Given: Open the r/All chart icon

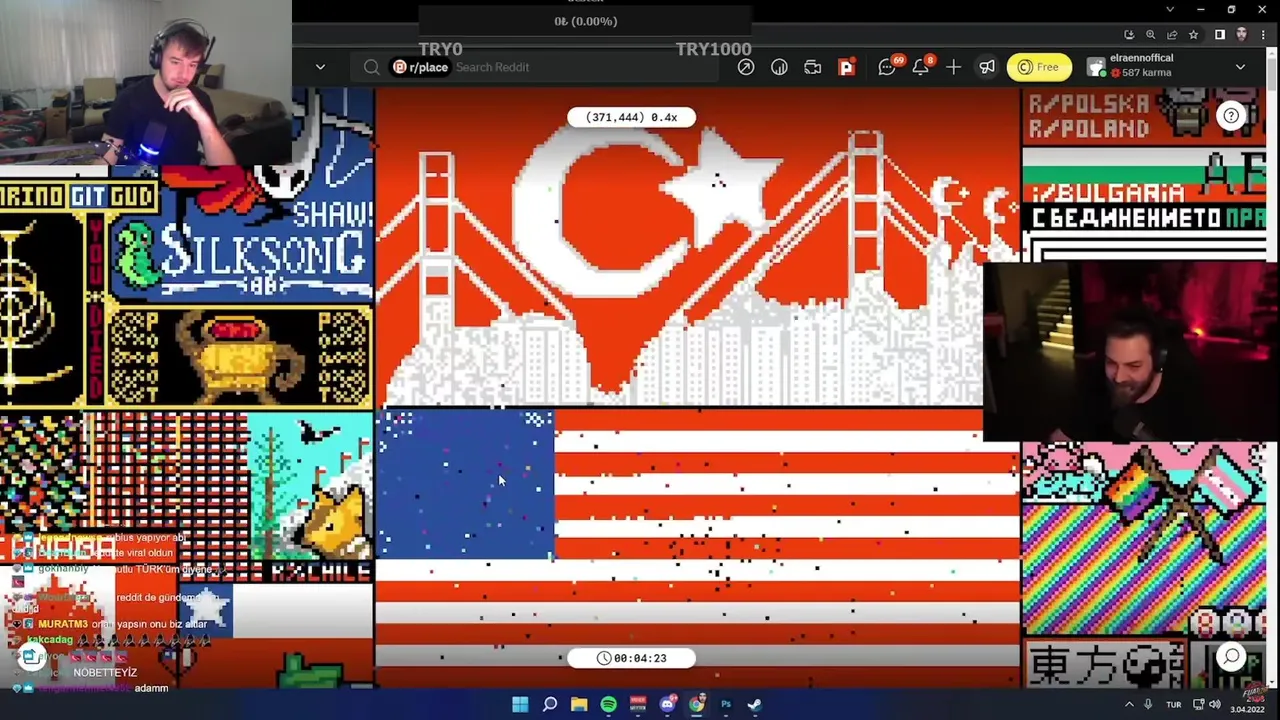Looking at the screenshot, I should 779,67.
